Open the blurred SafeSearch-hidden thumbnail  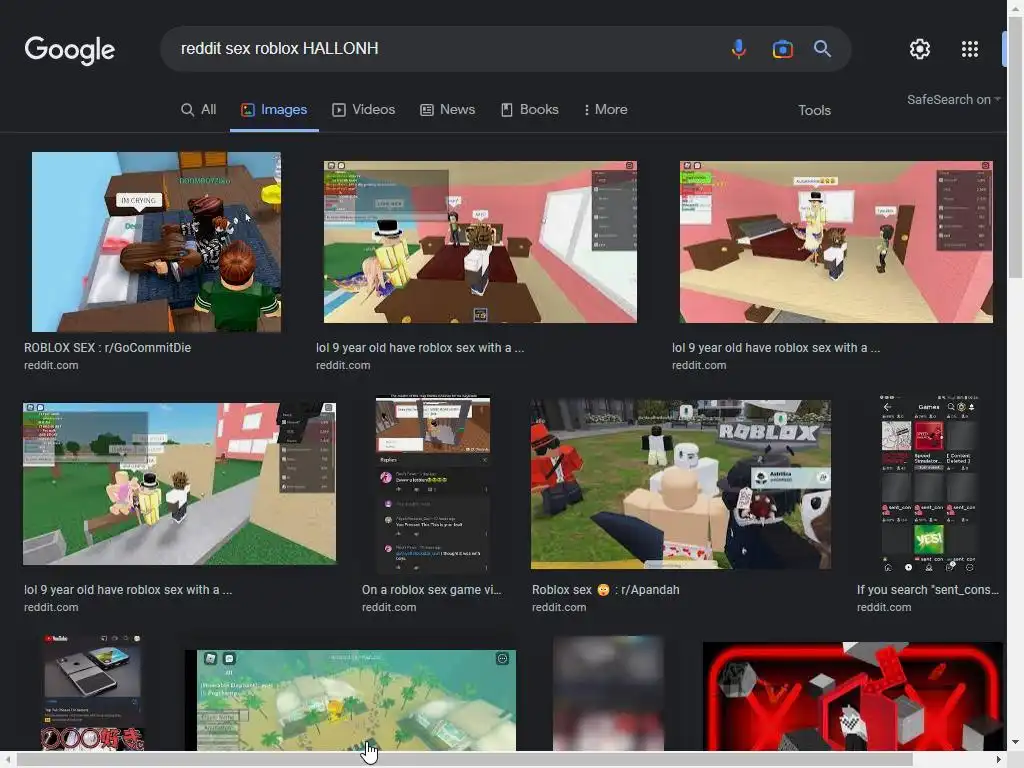[x=609, y=694]
